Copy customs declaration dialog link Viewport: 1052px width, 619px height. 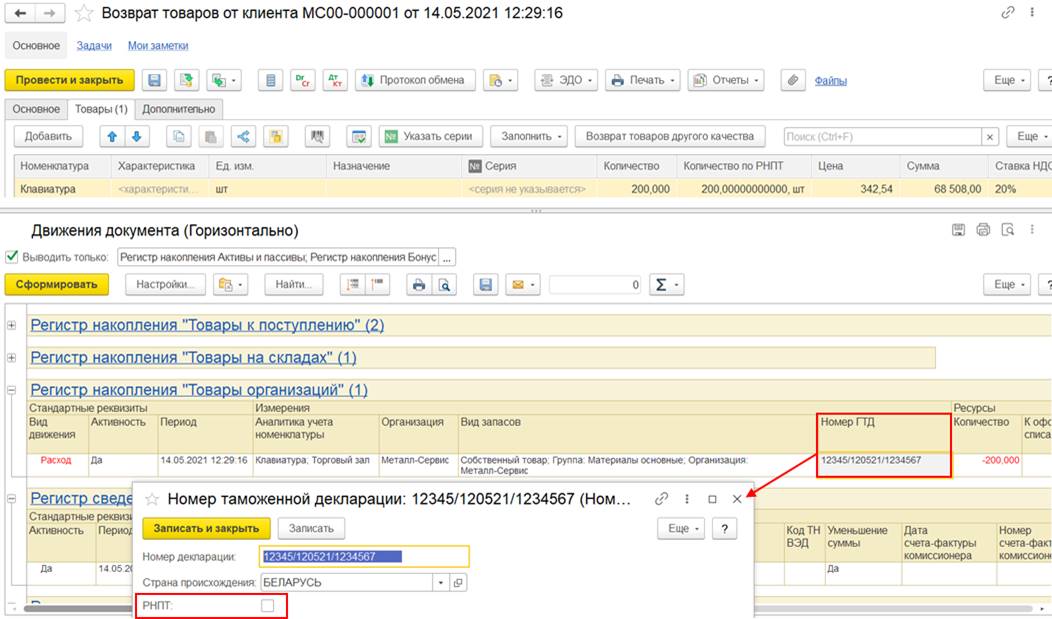pyautogui.click(x=661, y=499)
